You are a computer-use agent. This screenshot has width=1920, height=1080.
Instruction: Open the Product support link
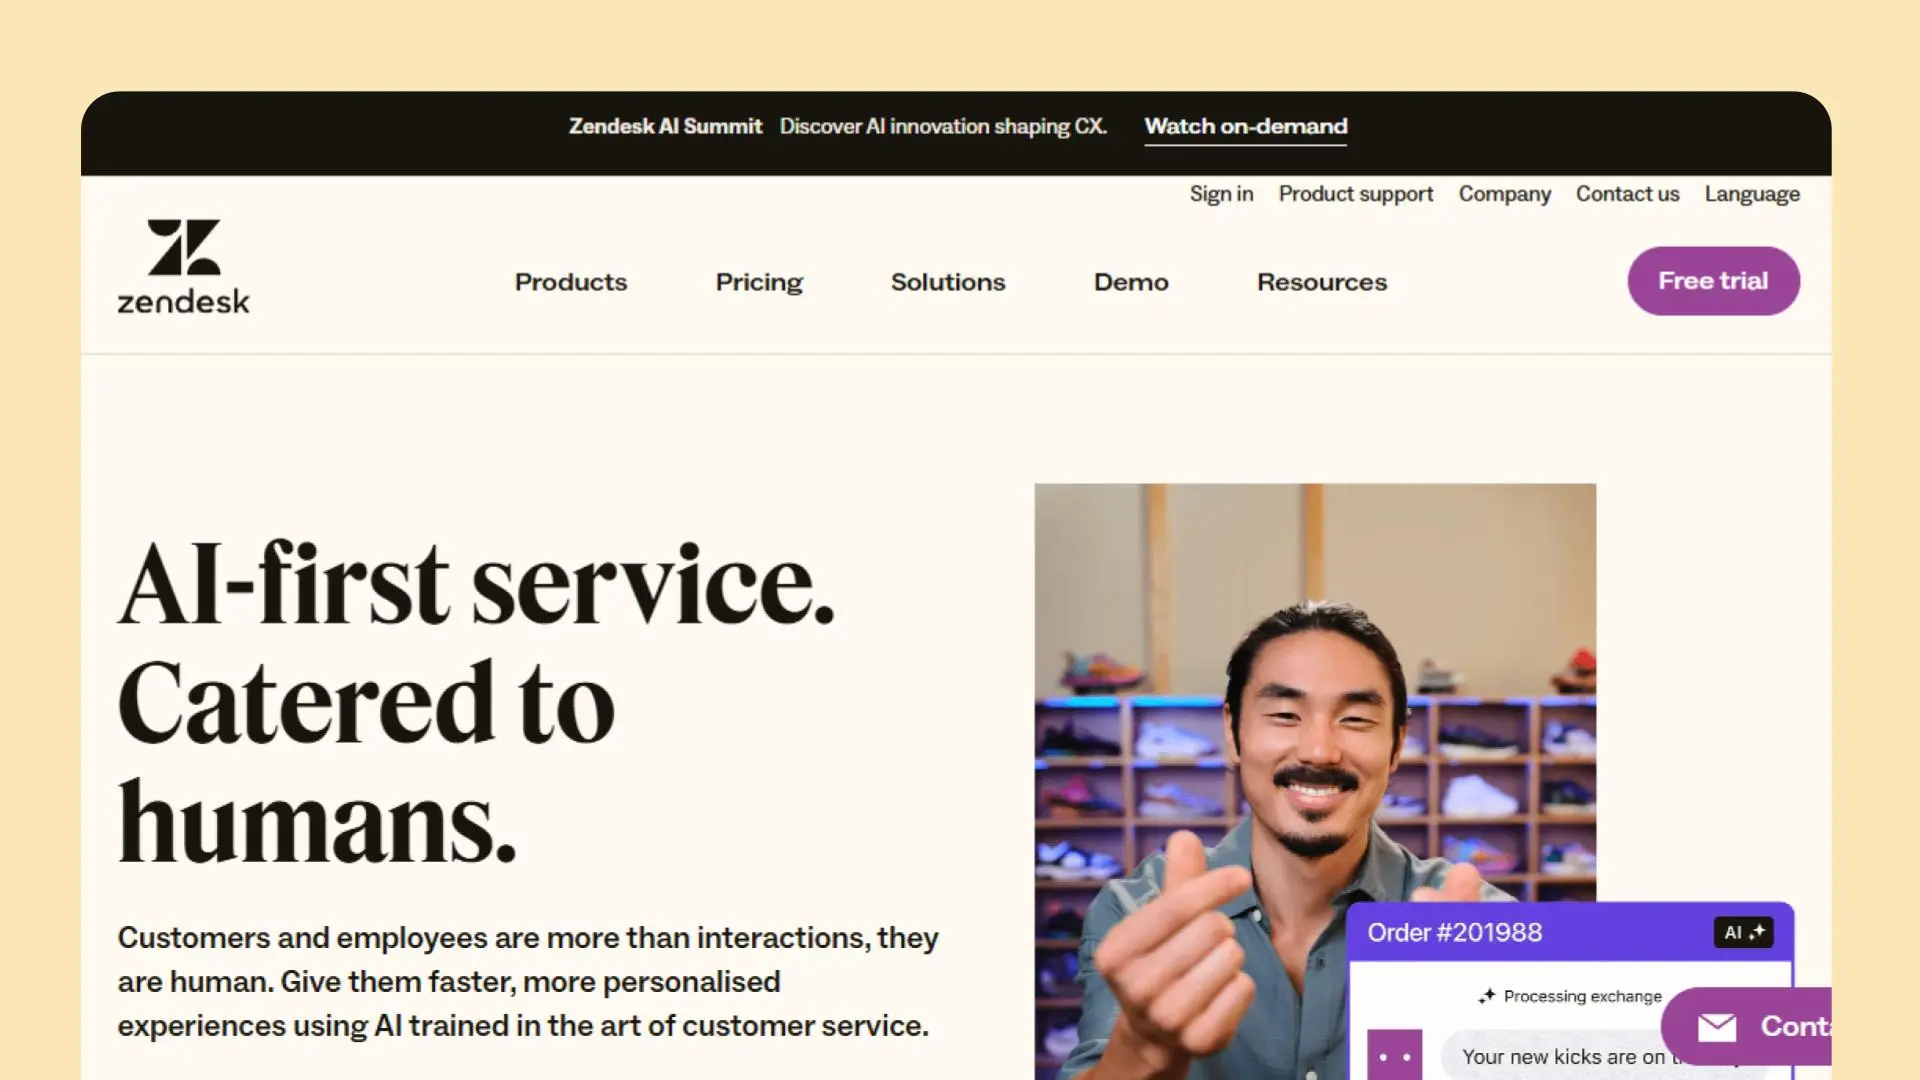[1355, 194]
